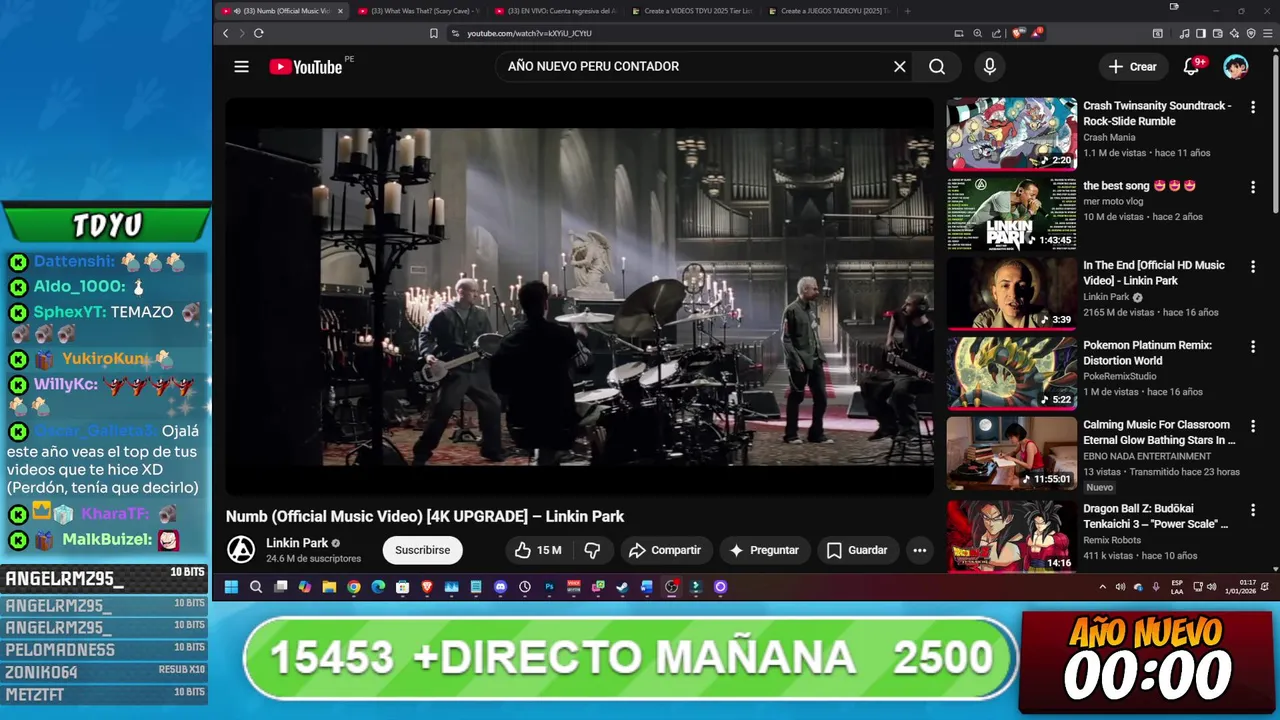1280x720 pixels.
Task: Open options menu for Crash Twinsanity video
Action: 1253,107
